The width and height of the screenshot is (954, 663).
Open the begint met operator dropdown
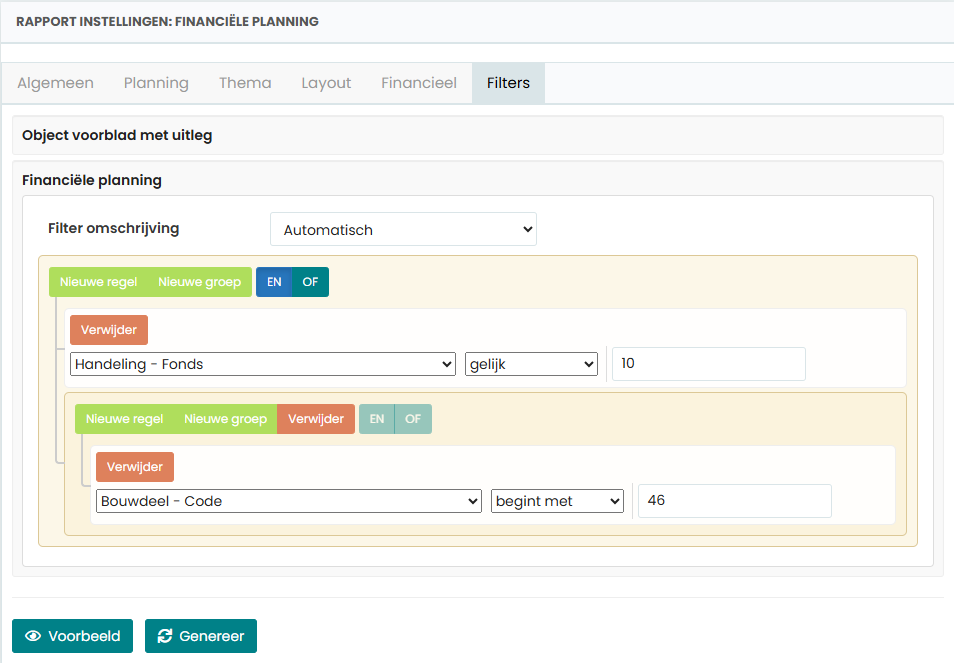click(x=557, y=501)
